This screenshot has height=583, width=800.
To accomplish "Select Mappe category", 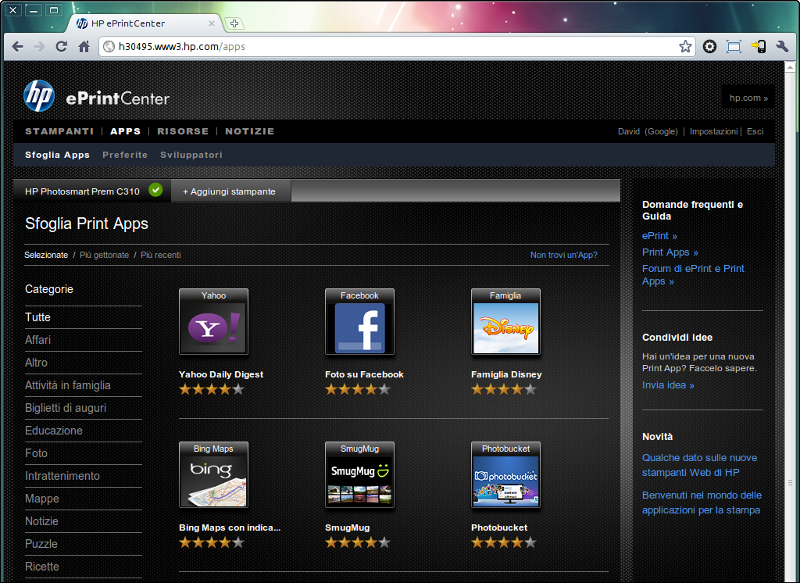I will coord(42,498).
